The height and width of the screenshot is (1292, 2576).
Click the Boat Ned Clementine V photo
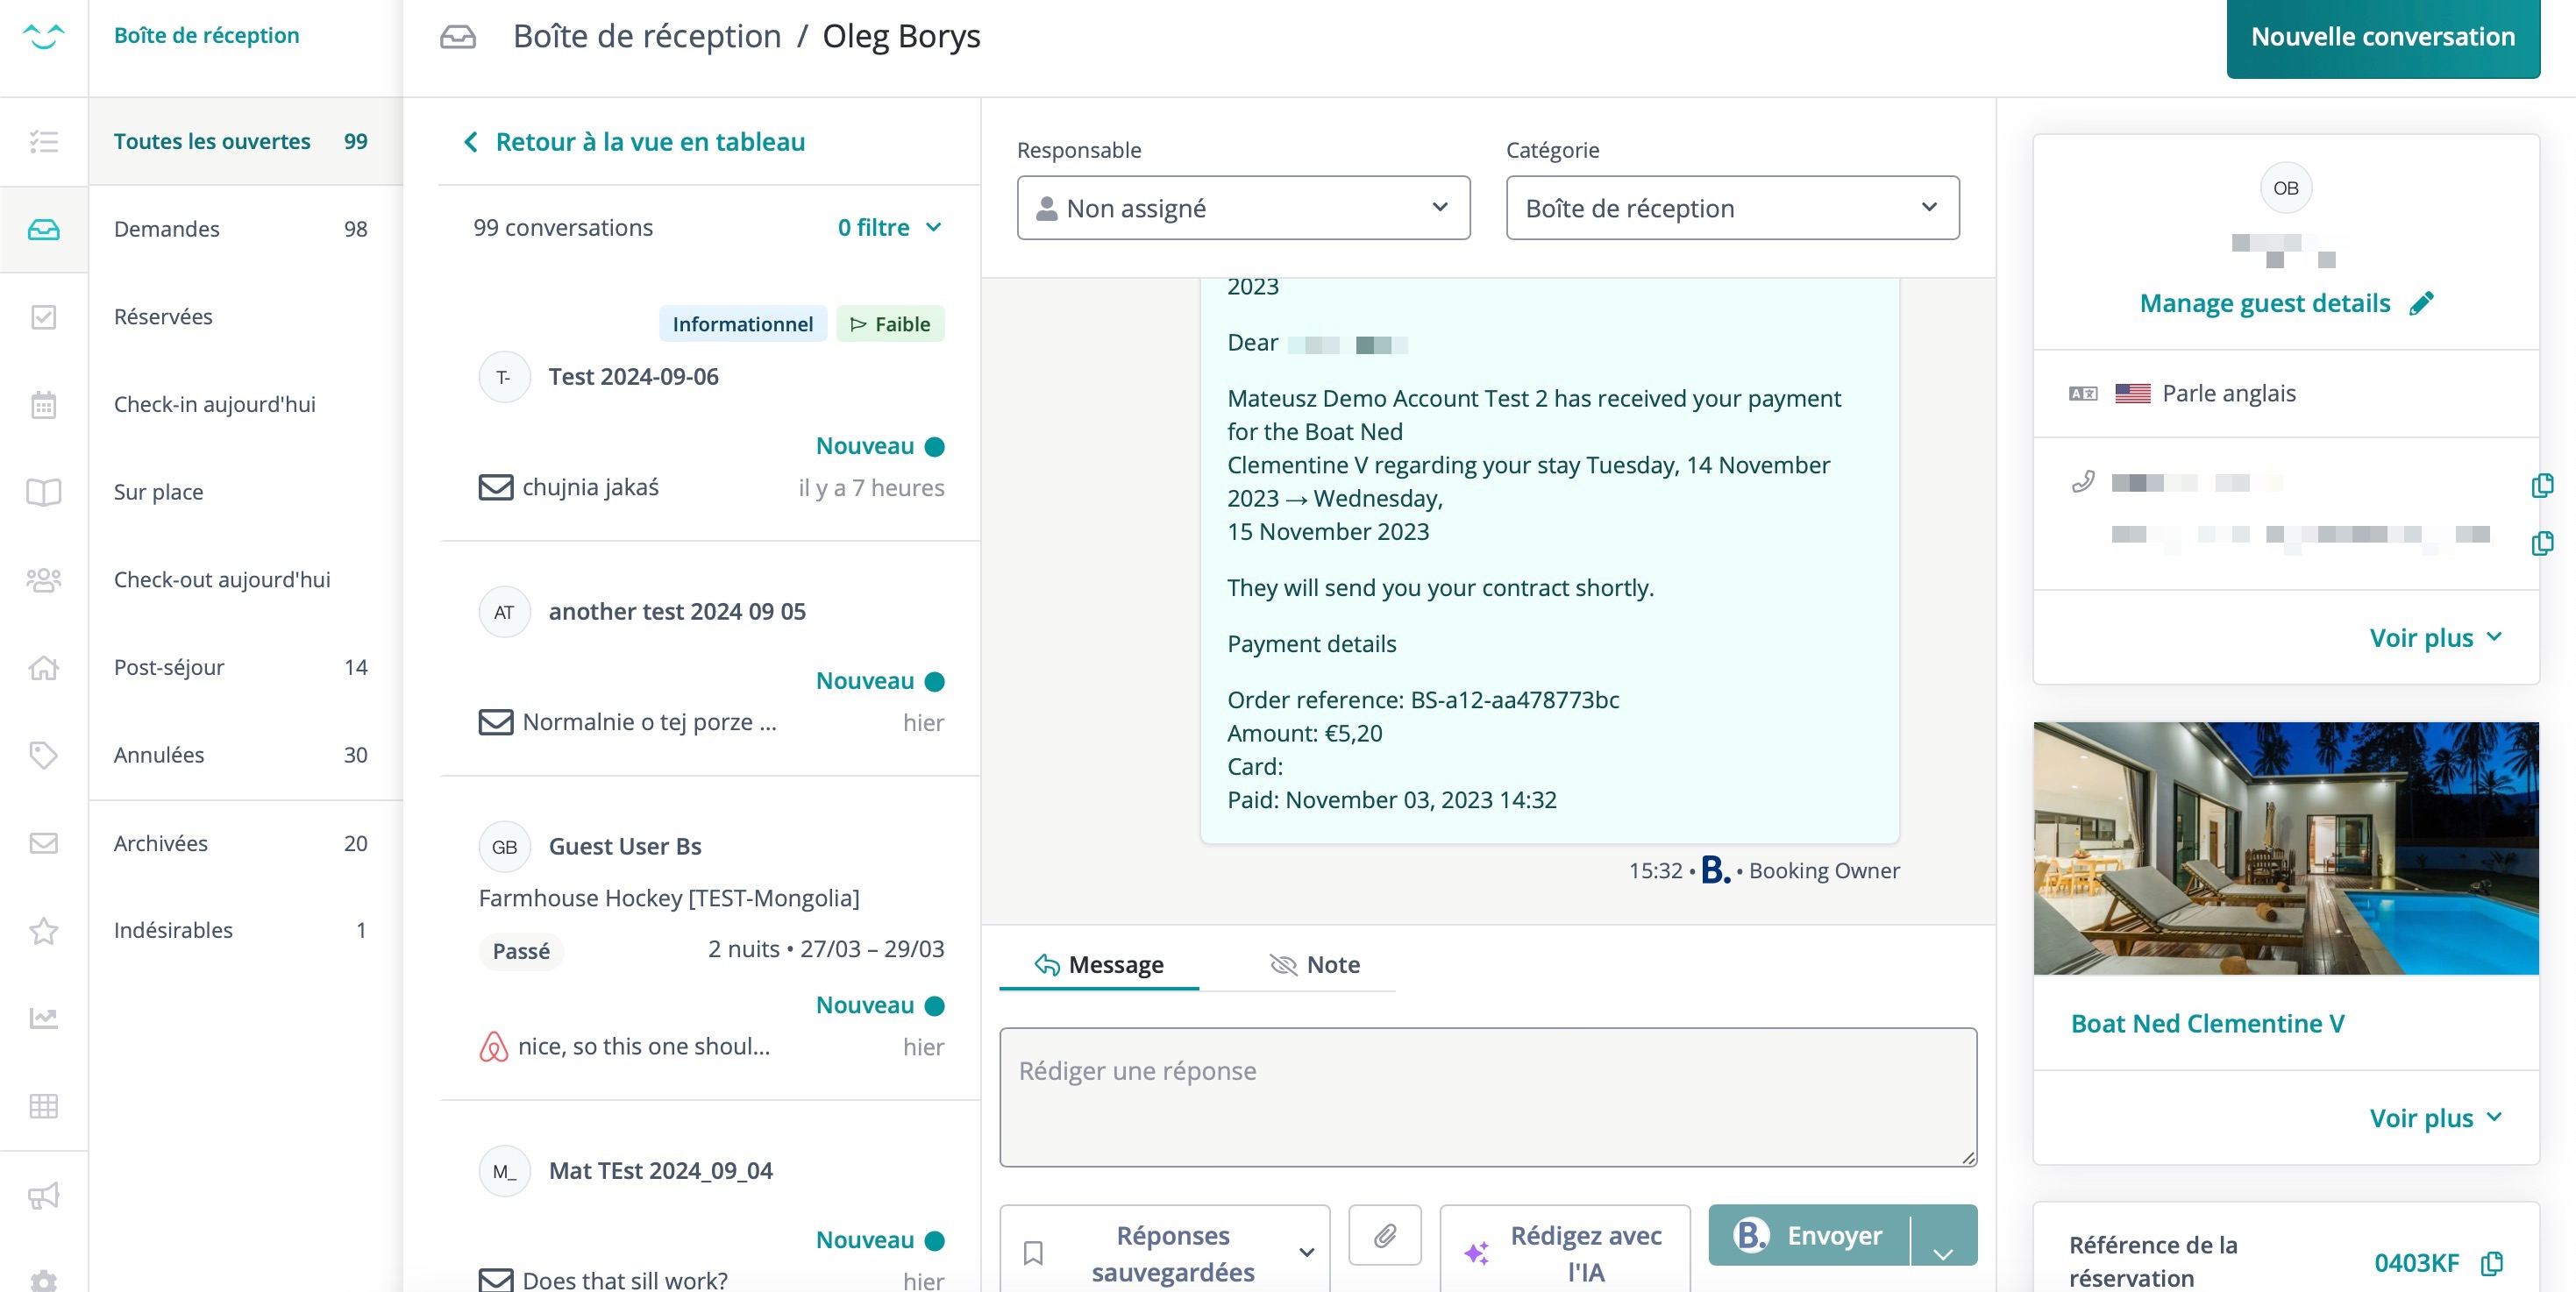[x=2285, y=848]
